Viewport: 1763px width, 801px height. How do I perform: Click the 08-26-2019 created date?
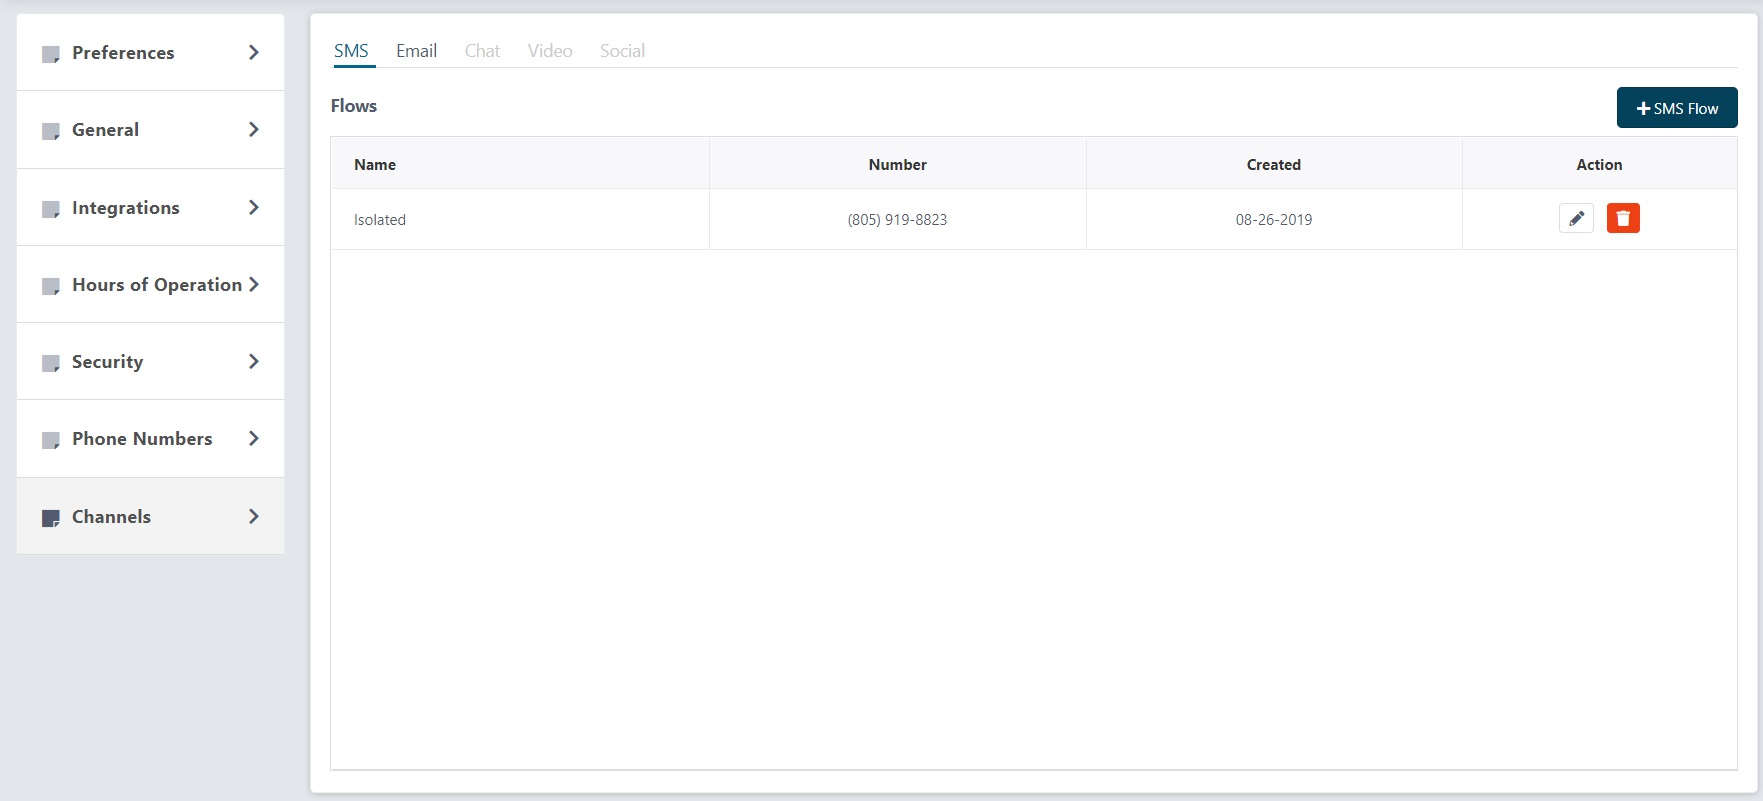pos(1273,220)
